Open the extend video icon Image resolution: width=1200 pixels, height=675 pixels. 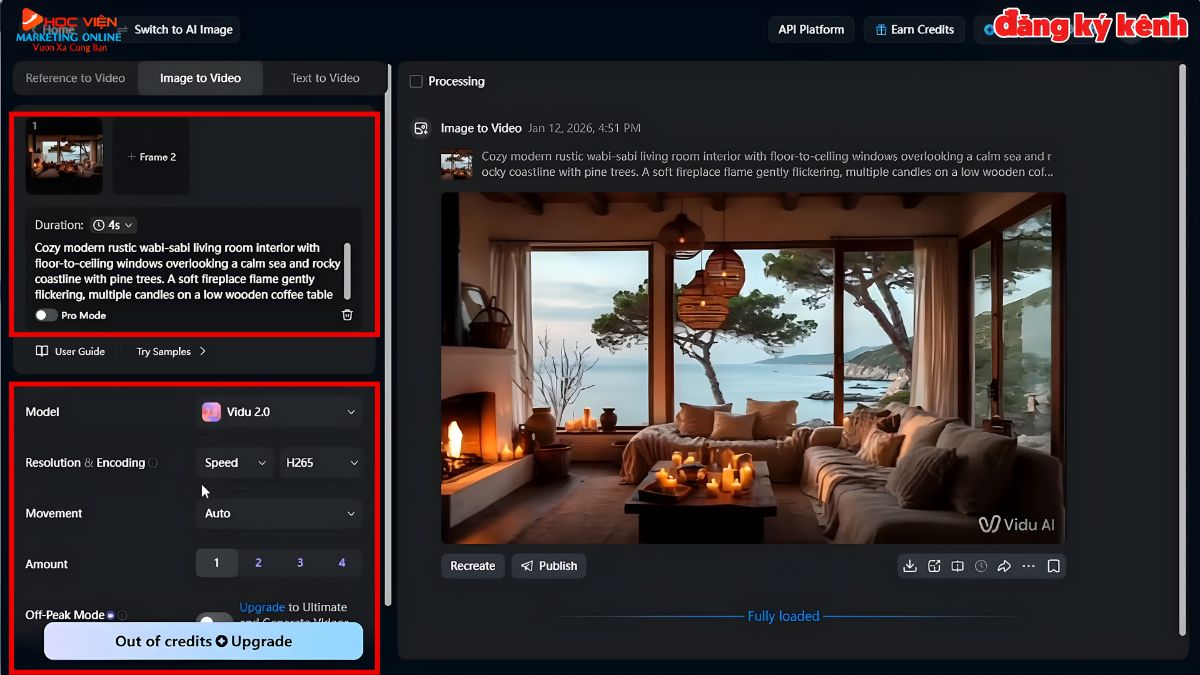pos(934,565)
